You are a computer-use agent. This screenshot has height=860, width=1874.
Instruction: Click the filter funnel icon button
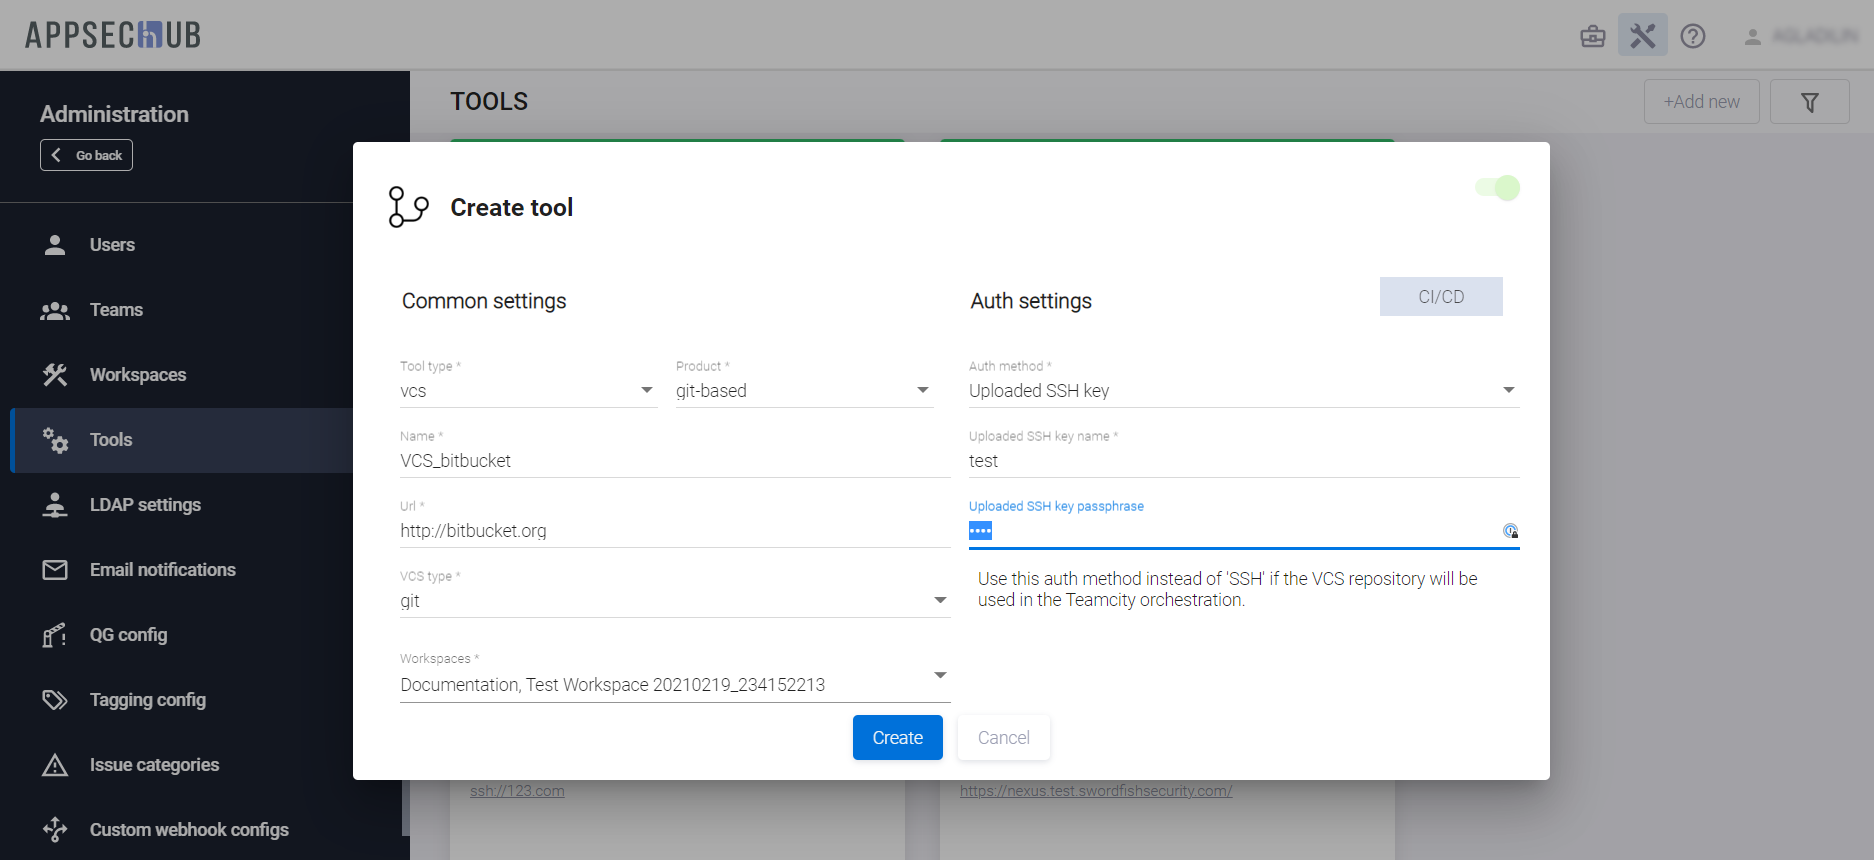click(x=1809, y=102)
